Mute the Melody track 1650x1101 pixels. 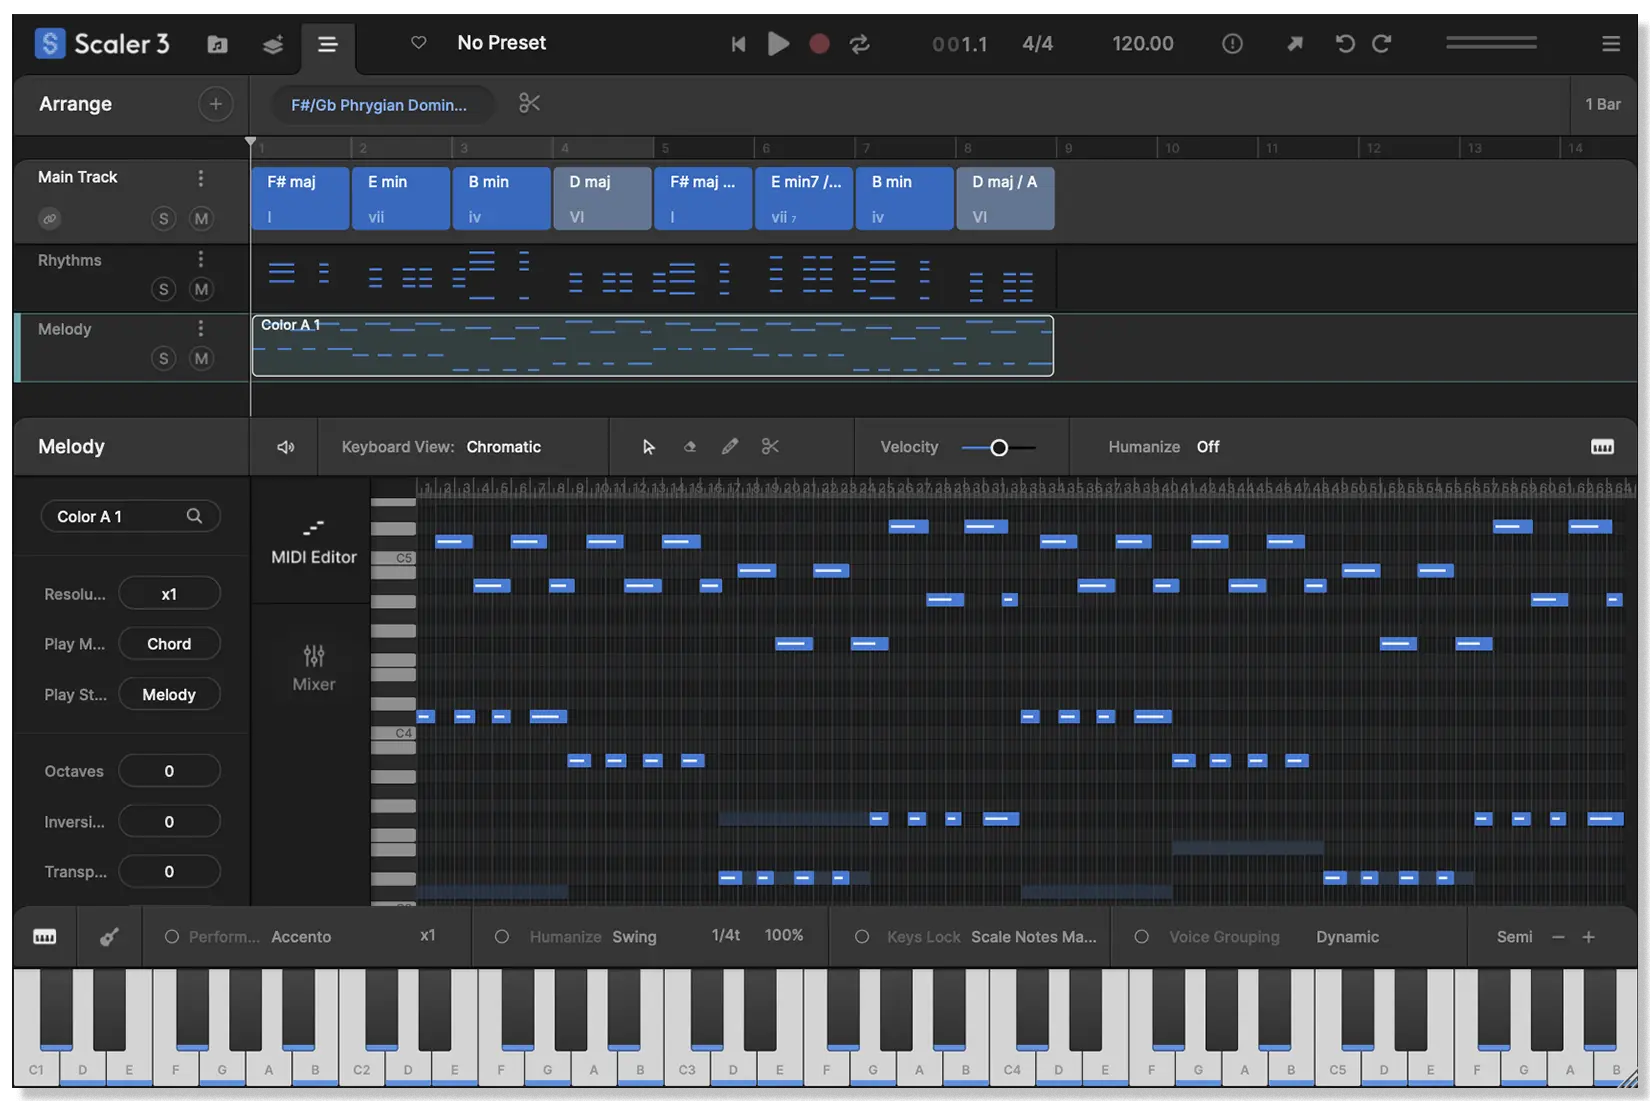[x=201, y=358]
